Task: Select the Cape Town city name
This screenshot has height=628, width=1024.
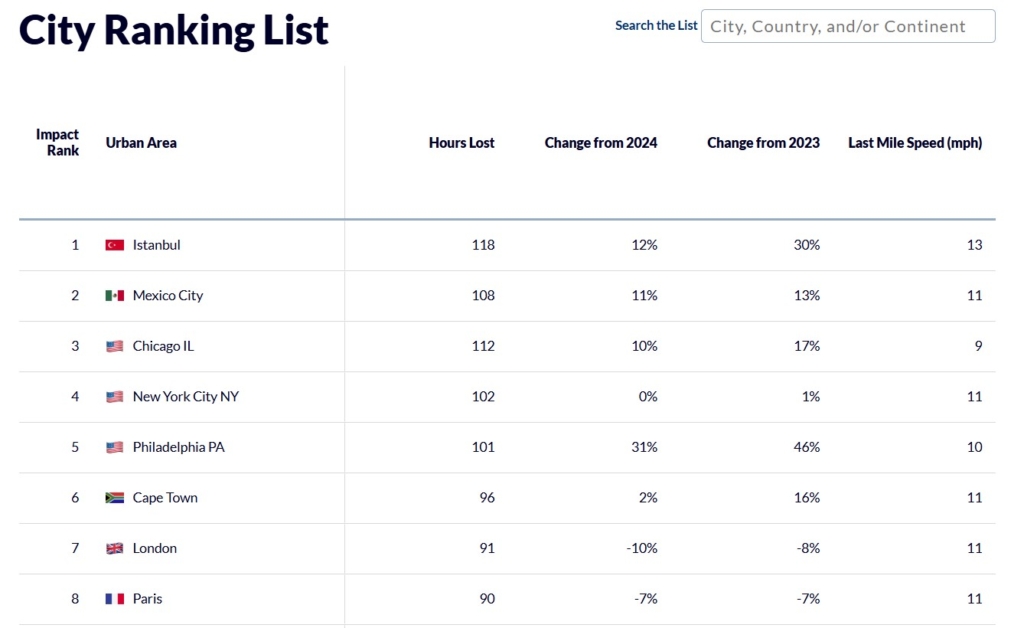Action: 165,498
